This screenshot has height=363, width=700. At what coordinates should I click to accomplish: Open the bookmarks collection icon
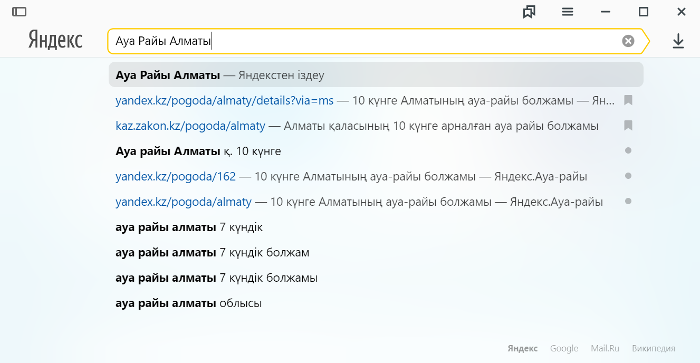(x=529, y=12)
